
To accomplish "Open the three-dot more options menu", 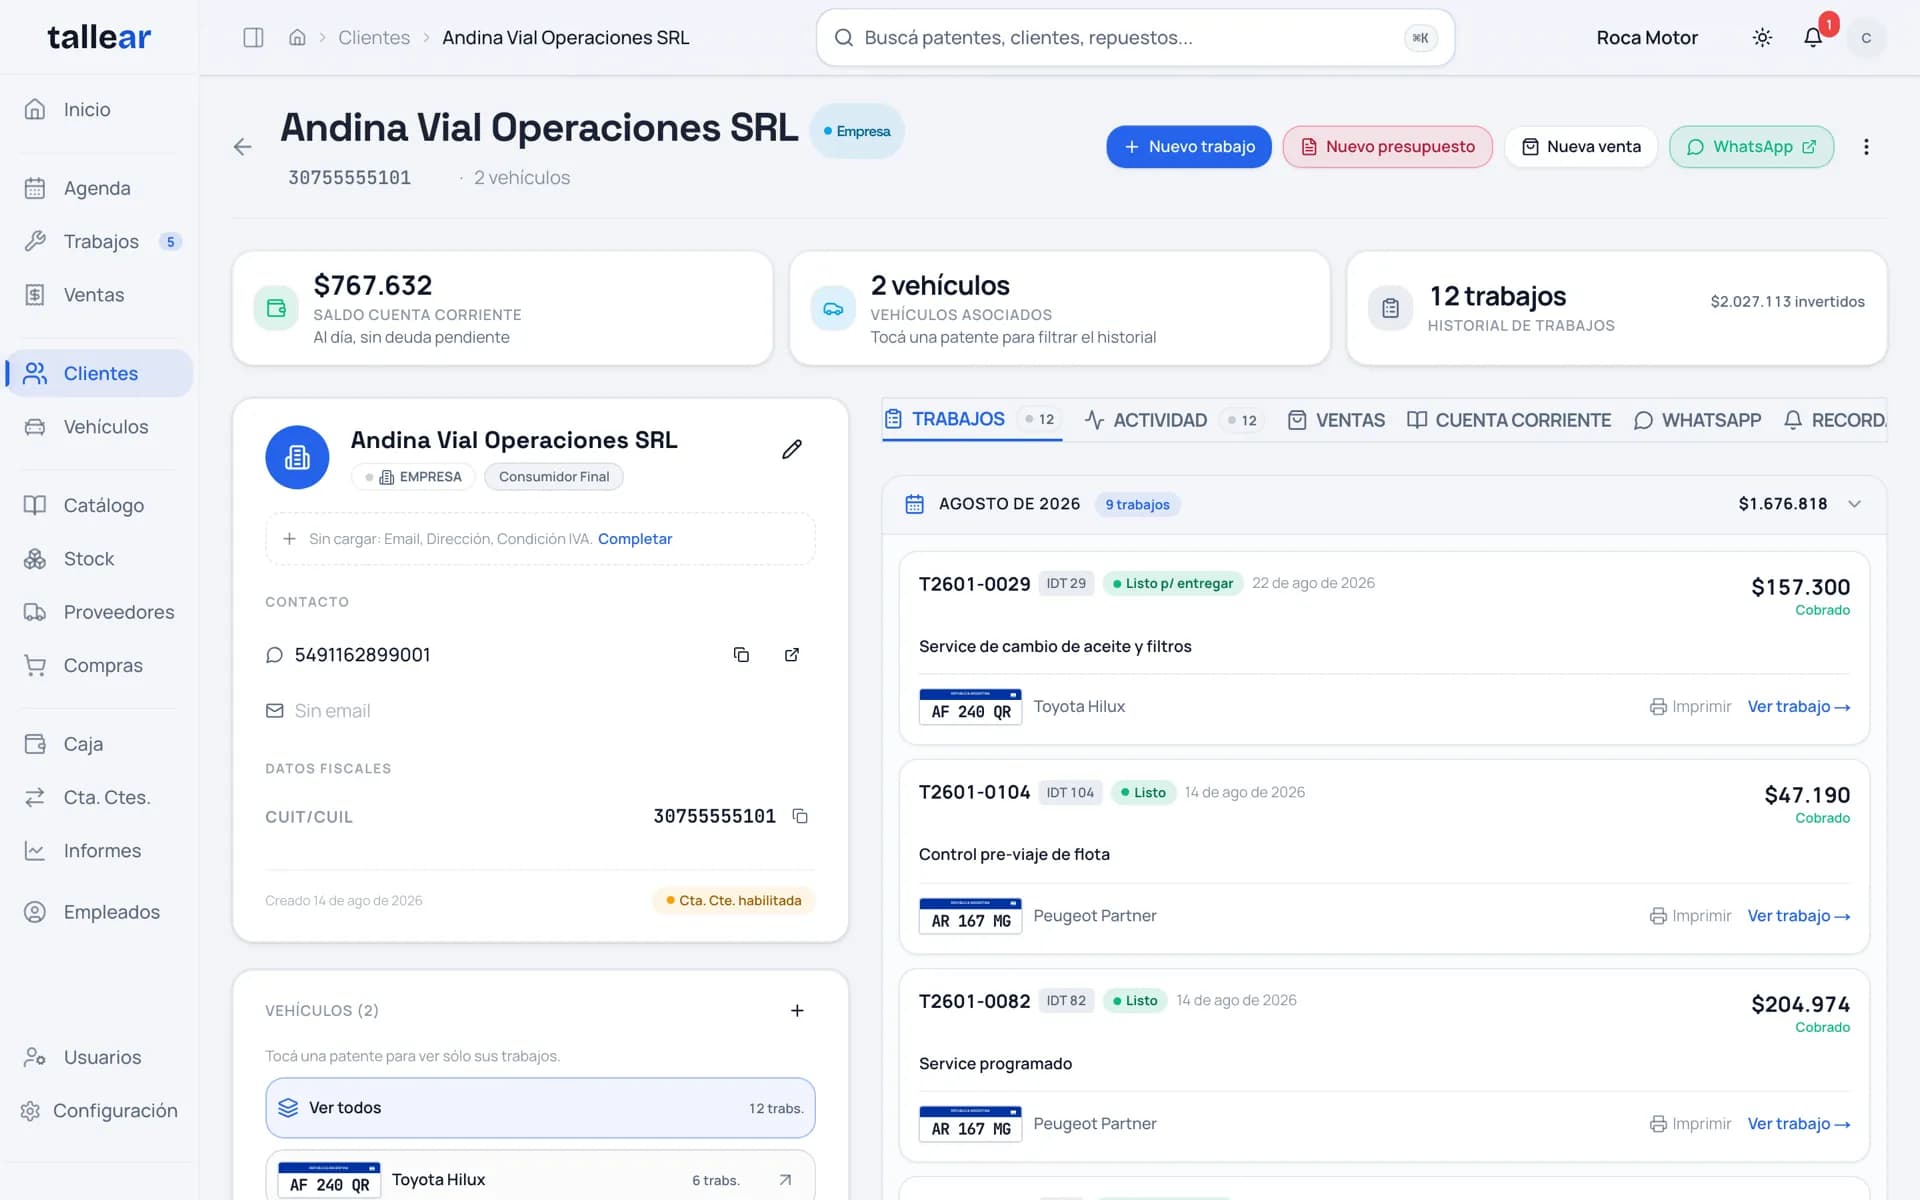I will 1866,147.
